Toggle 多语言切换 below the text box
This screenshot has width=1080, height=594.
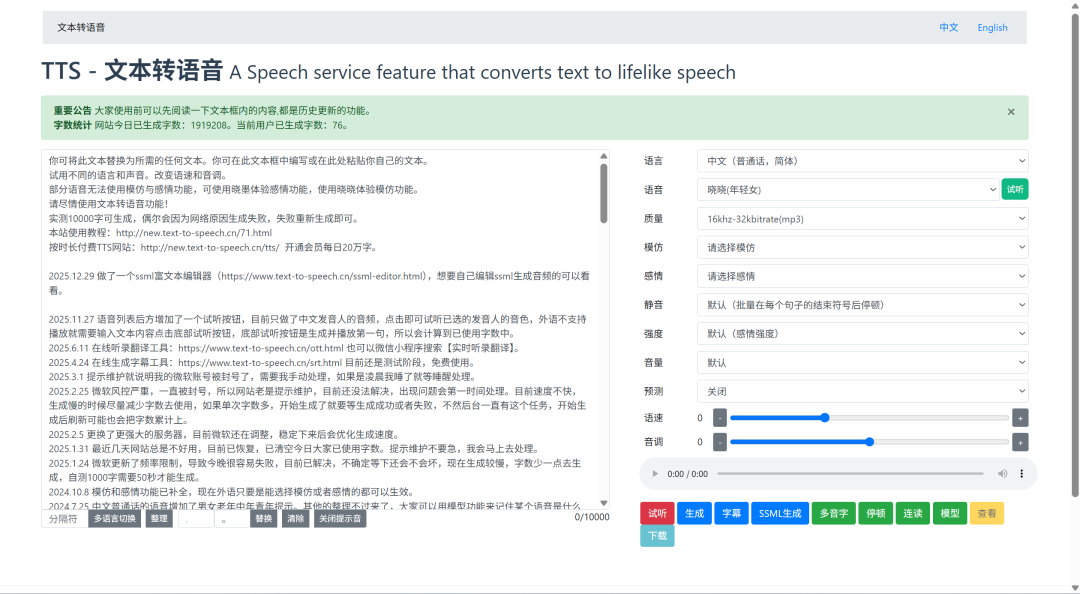tap(114, 518)
